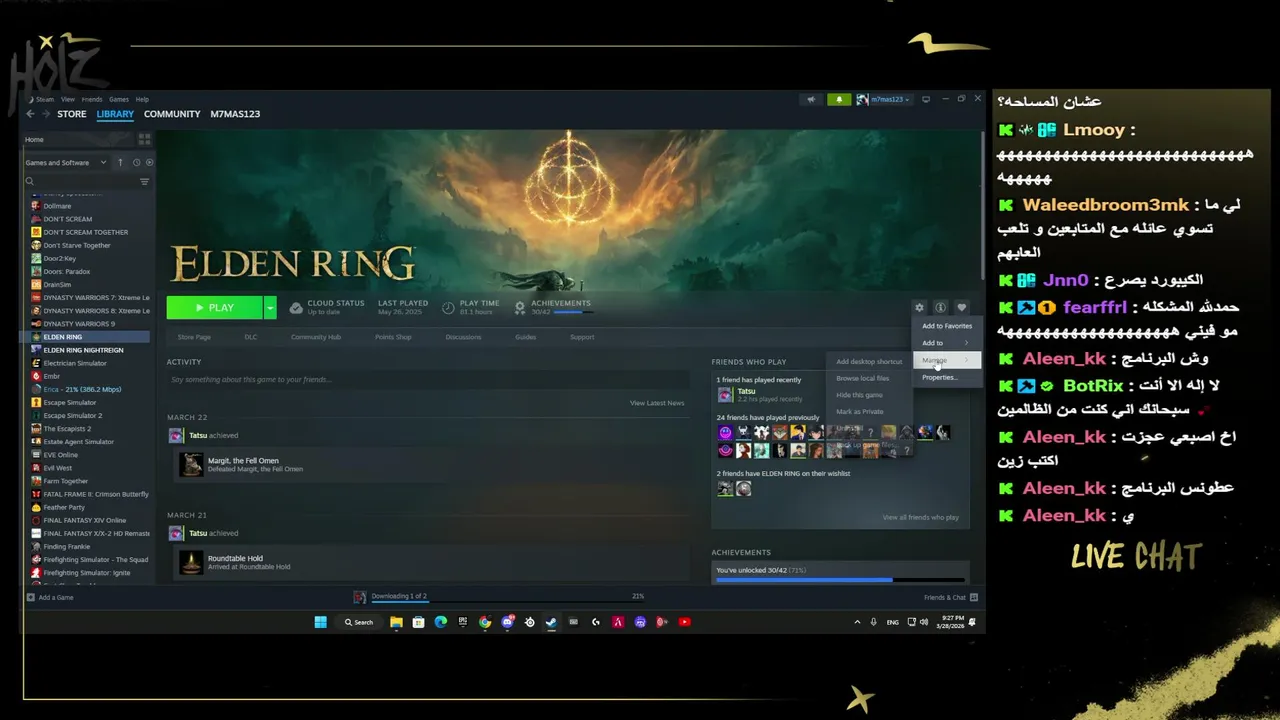Image resolution: width=1280 pixels, height=720 pixels.
Task: Click the ready-to-play filter icon in sidebar
Action: pos(149,162)
